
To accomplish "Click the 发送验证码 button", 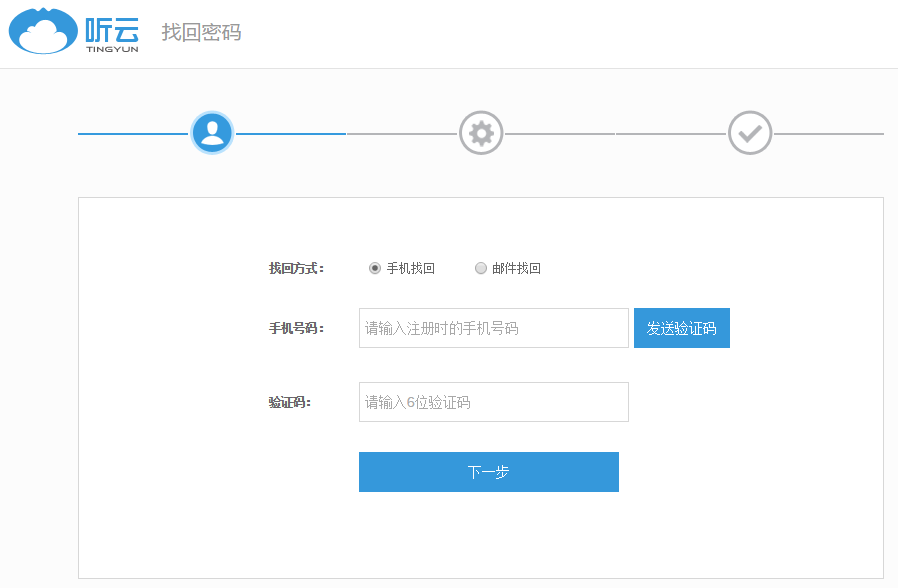I will click(682, 328).
